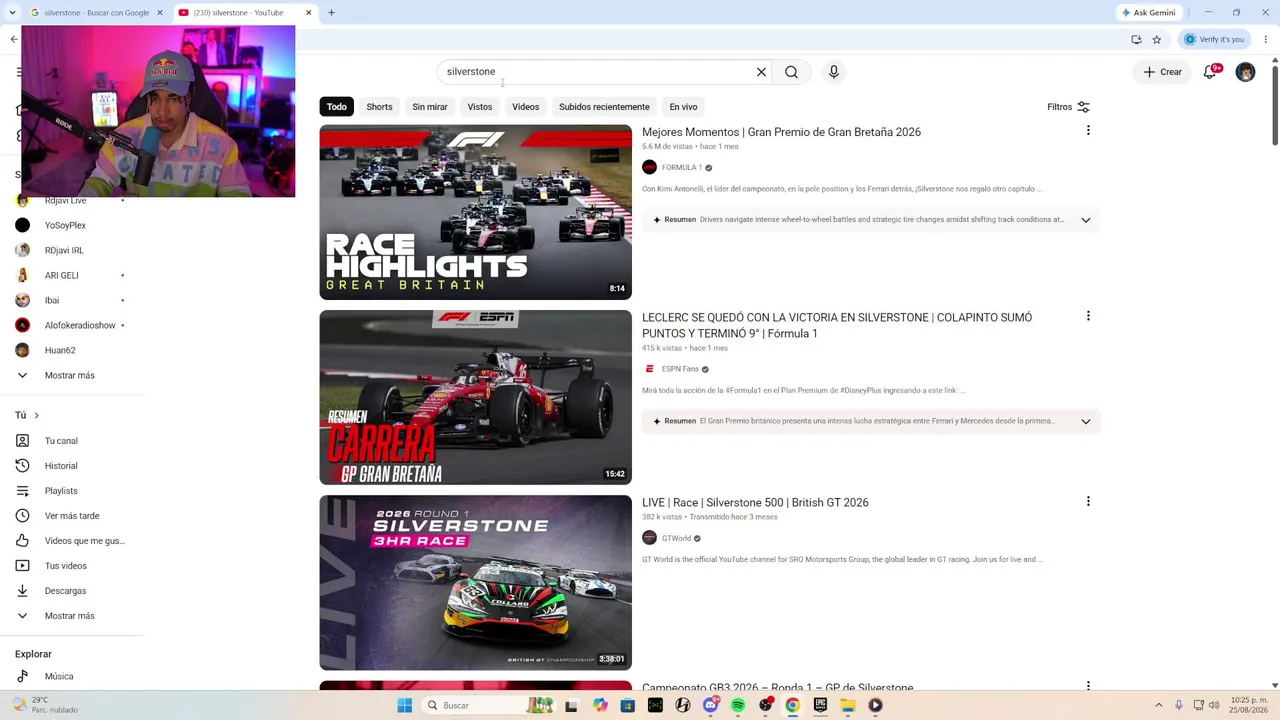
Task: Visit the ESPN Fans channel link
Action: [680, 369]
